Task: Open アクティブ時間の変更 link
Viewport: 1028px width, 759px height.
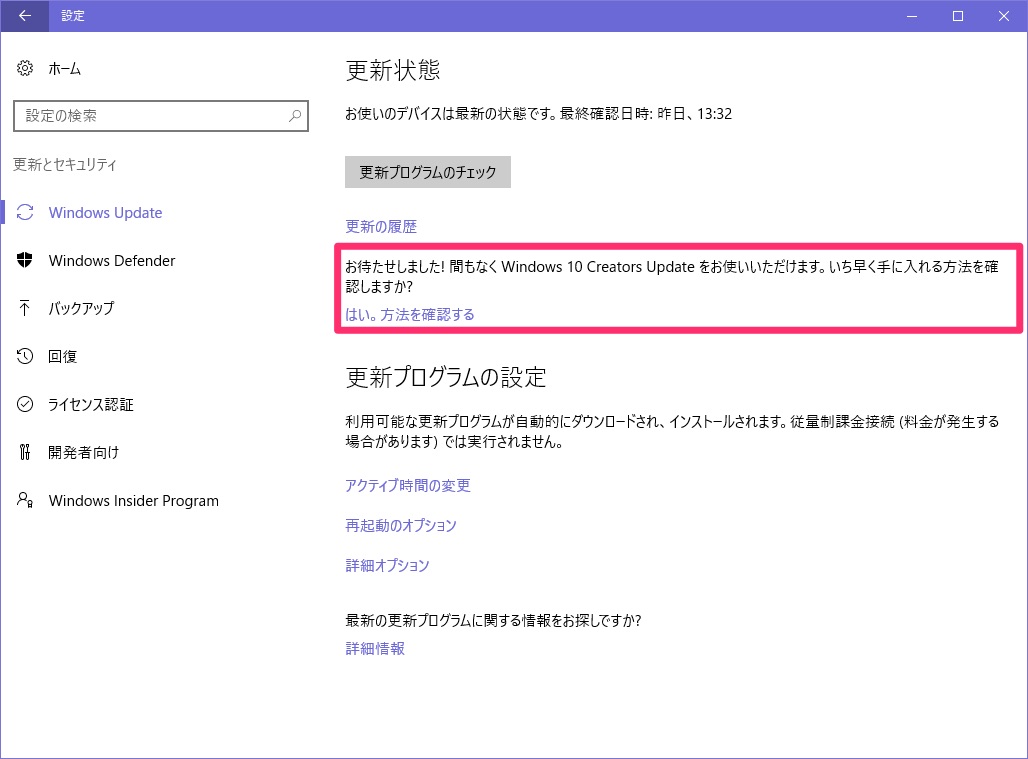Action: pos(408,486)
